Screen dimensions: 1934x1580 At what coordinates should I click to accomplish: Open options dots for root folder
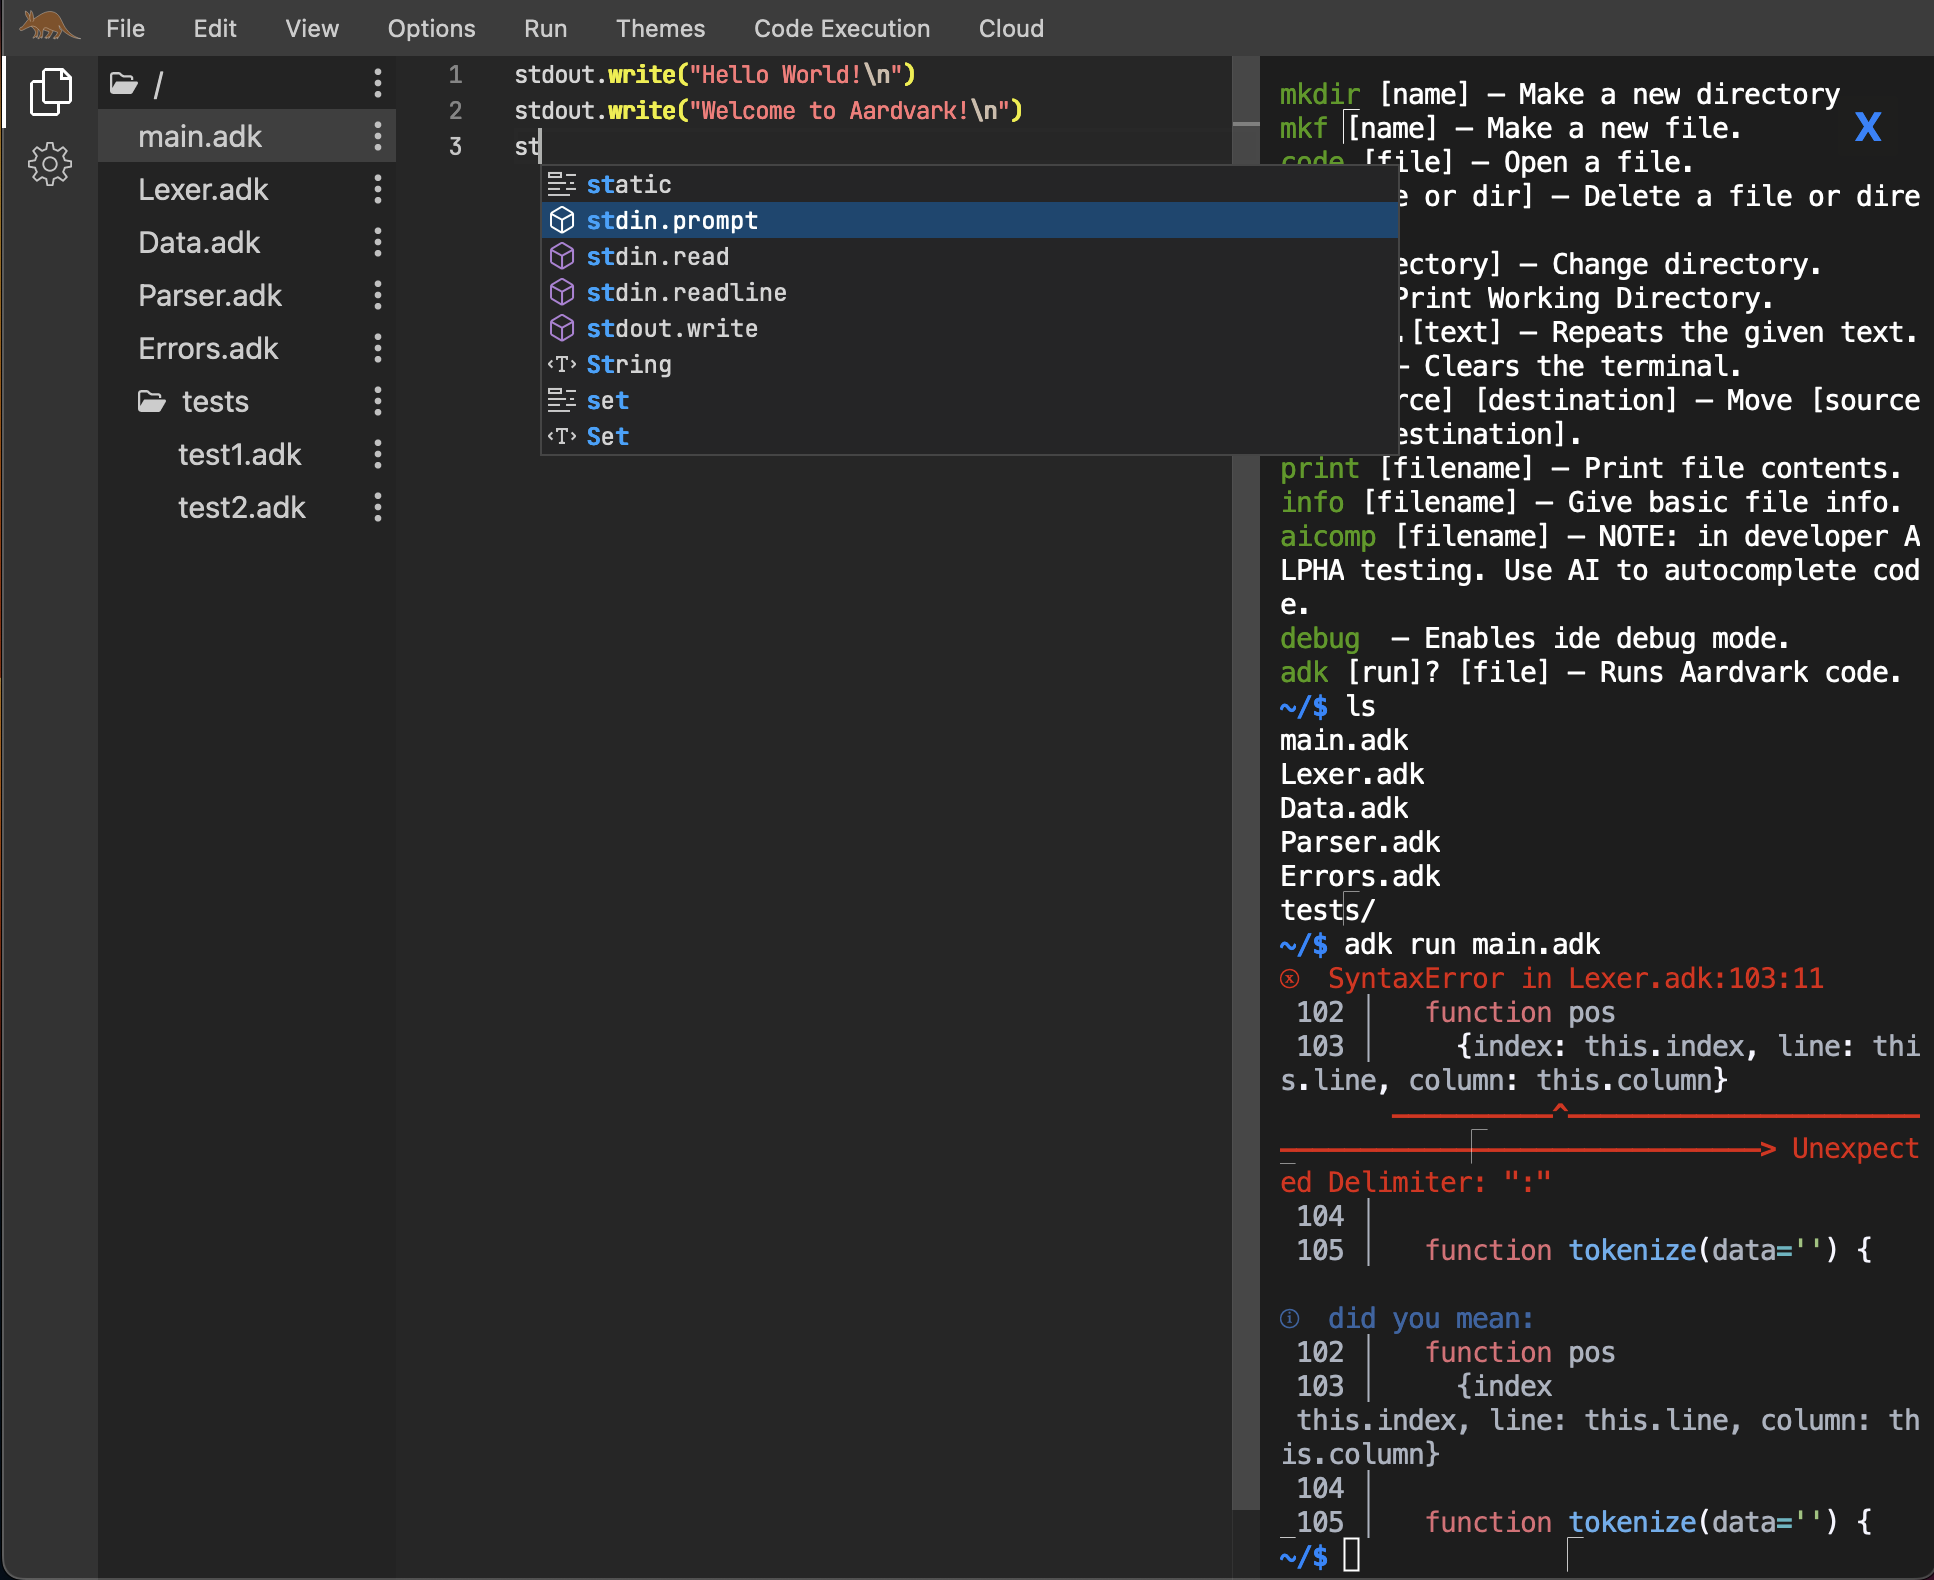tap(377, 83)
